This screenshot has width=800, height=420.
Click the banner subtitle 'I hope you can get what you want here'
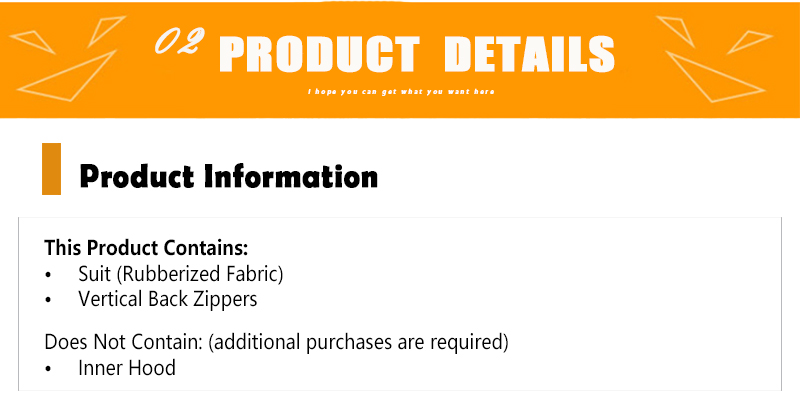point(401,92)
